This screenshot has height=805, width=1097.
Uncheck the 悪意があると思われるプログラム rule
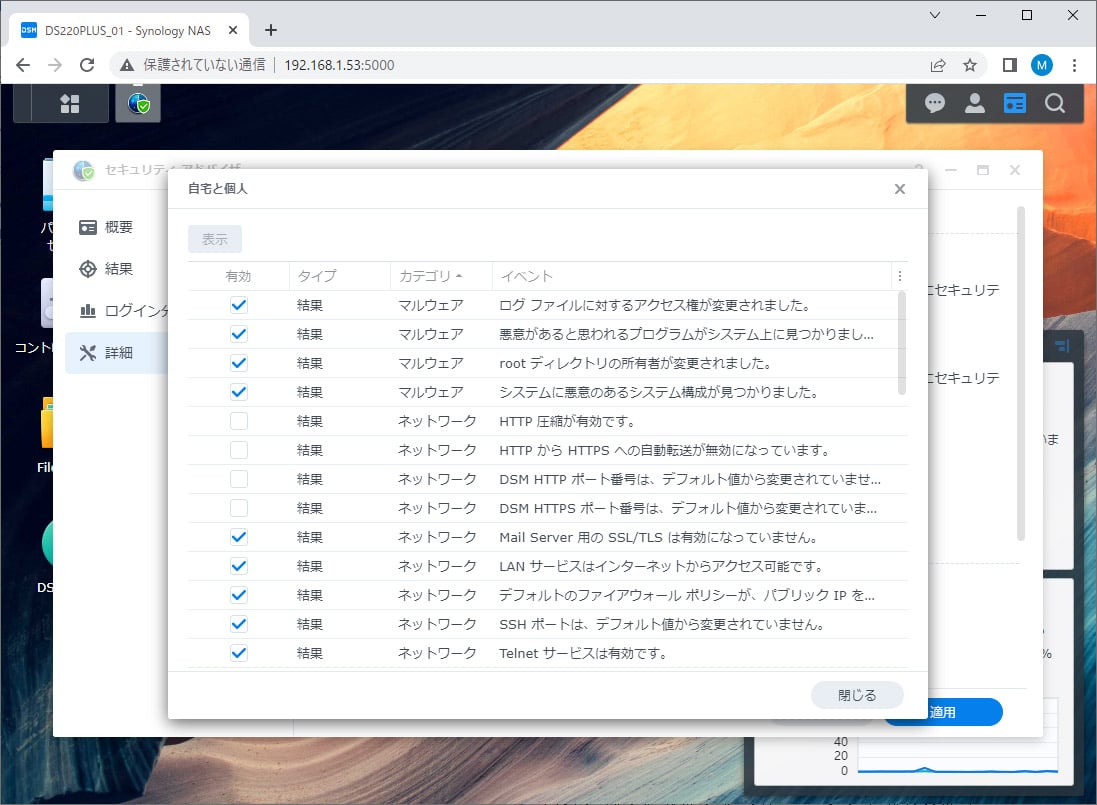click(x=239, y=334)
